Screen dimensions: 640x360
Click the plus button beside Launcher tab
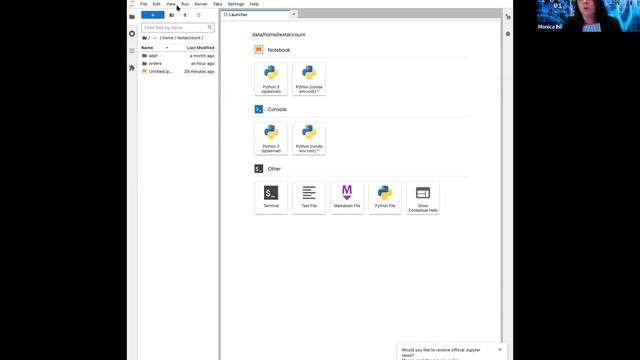pos(294,15)
